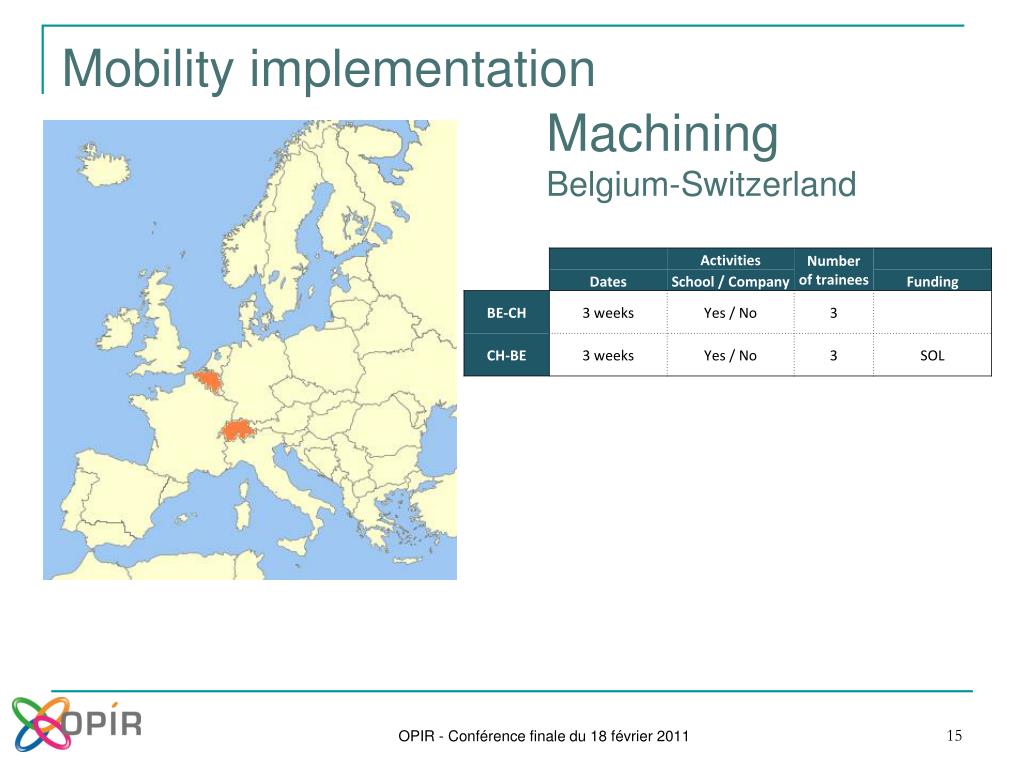Image resolution: width=1024 pixels, height=768 pixels.
Task: Click the Europe map image
Action: [249, 349]
